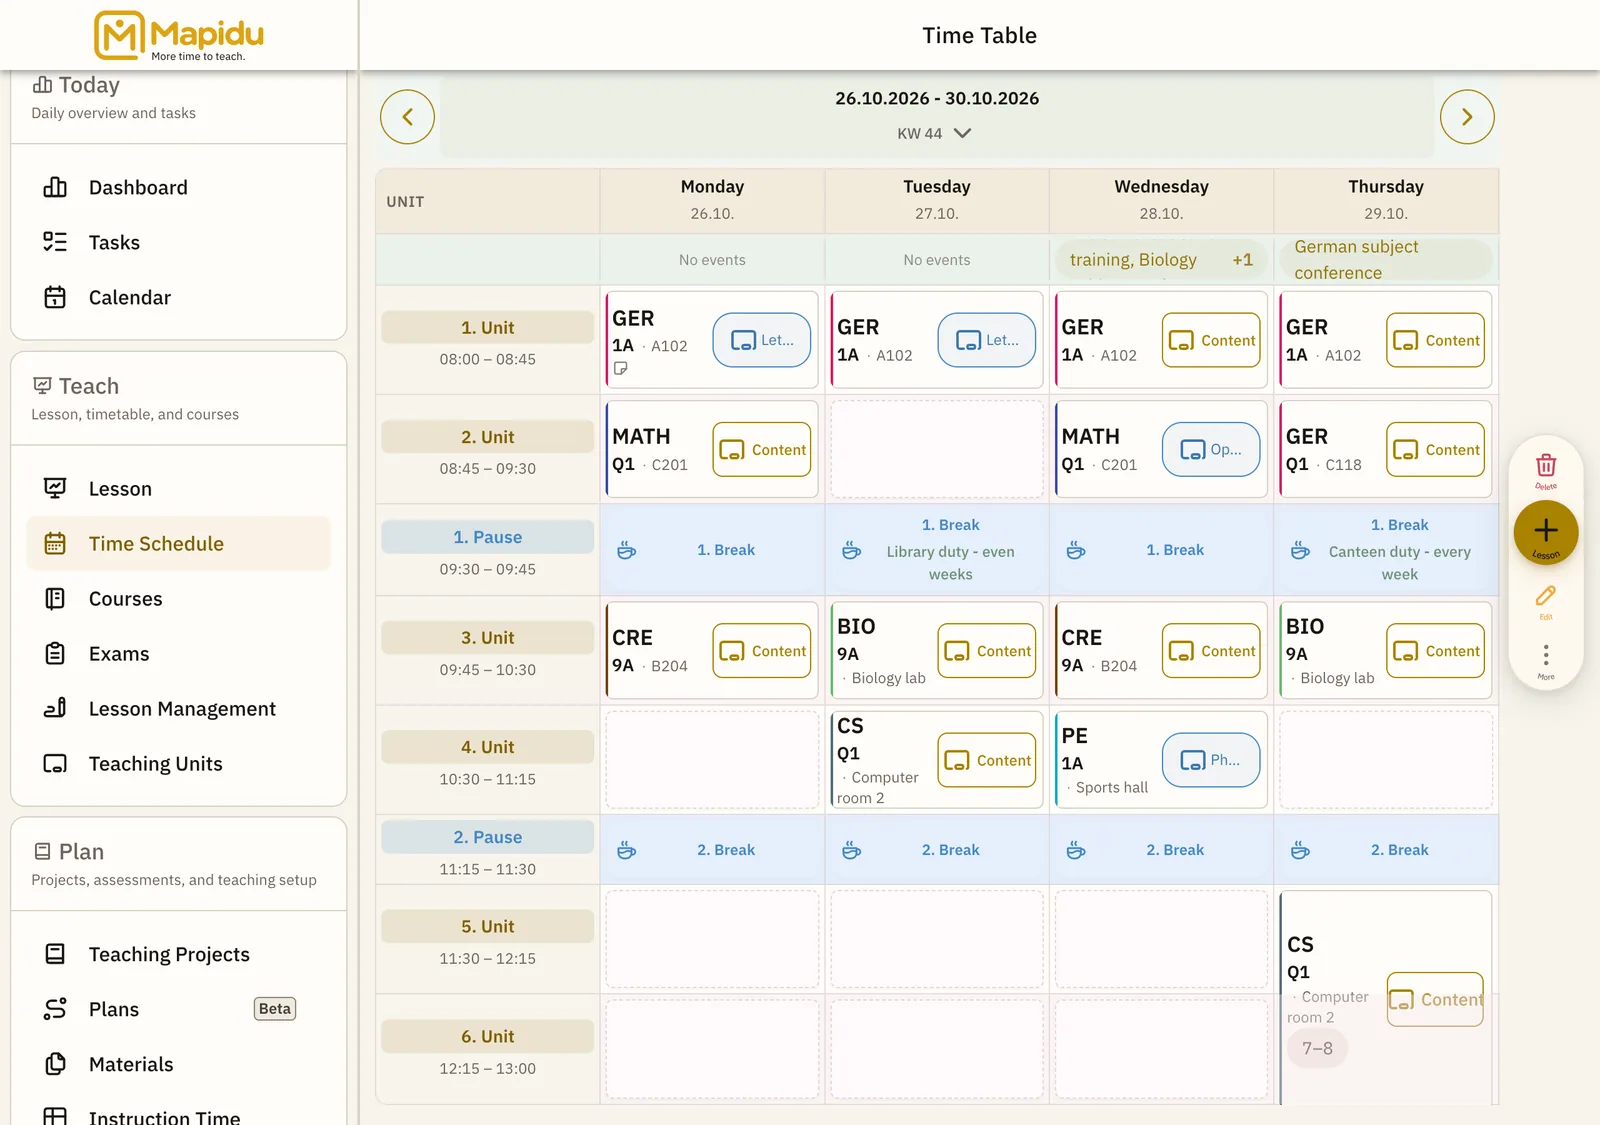Open Content for Monday MATH Q1
1600x1125 pixels.
(x=762, y=450)
